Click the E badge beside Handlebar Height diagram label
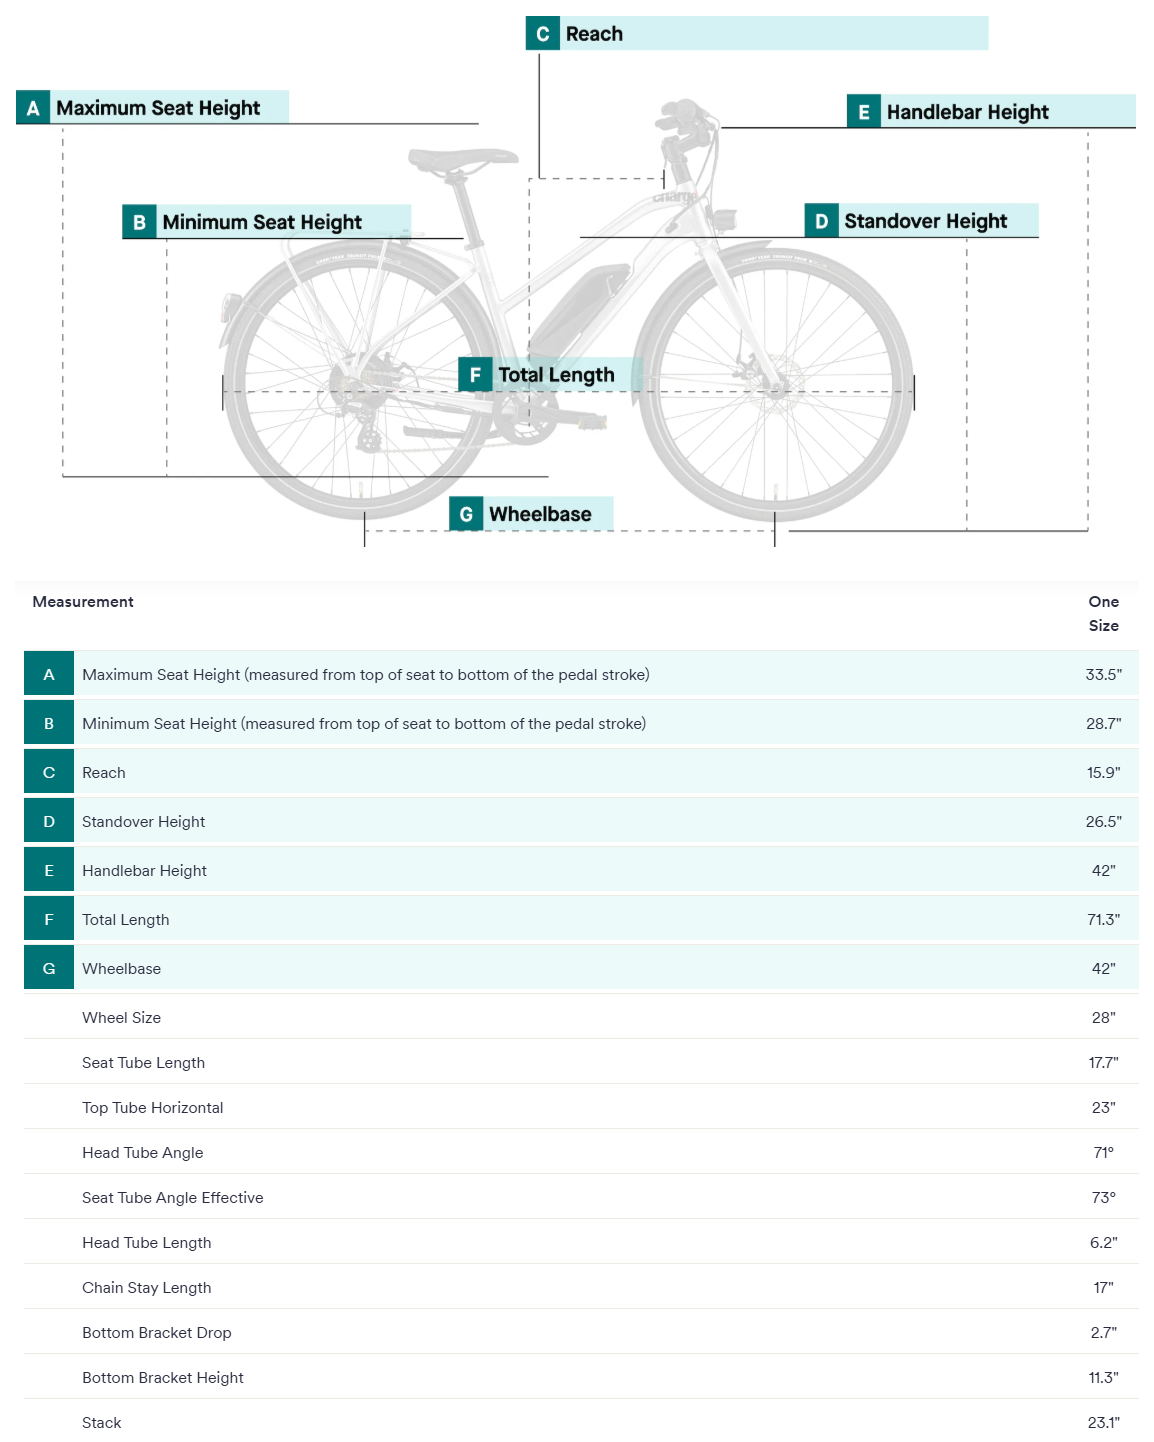Viewport: 1154px width, 1442px height. (864, 112)
